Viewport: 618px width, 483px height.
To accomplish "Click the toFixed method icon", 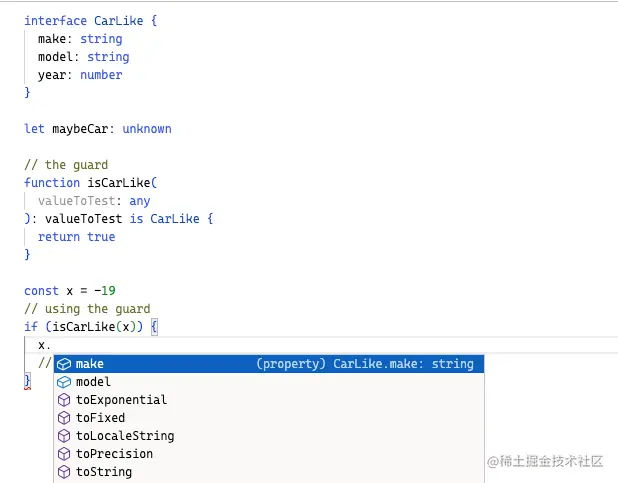I will click(64, 418).
